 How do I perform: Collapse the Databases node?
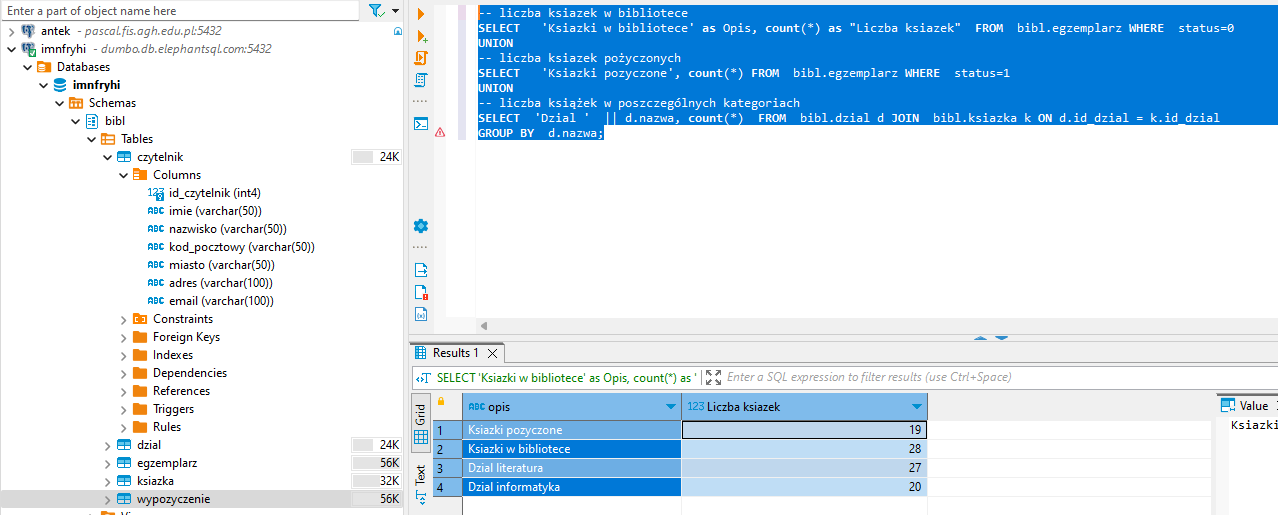27,67
